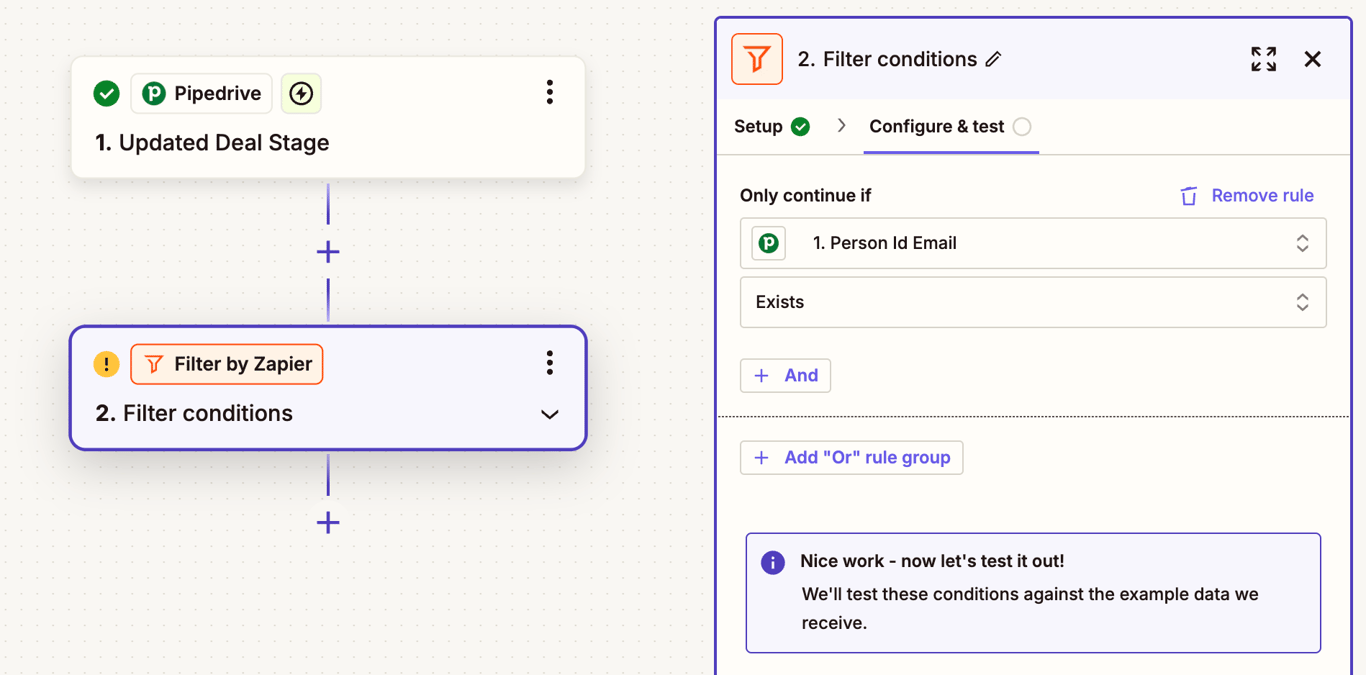Click the green checkmark on Pipedrive step

coord(106,94)
